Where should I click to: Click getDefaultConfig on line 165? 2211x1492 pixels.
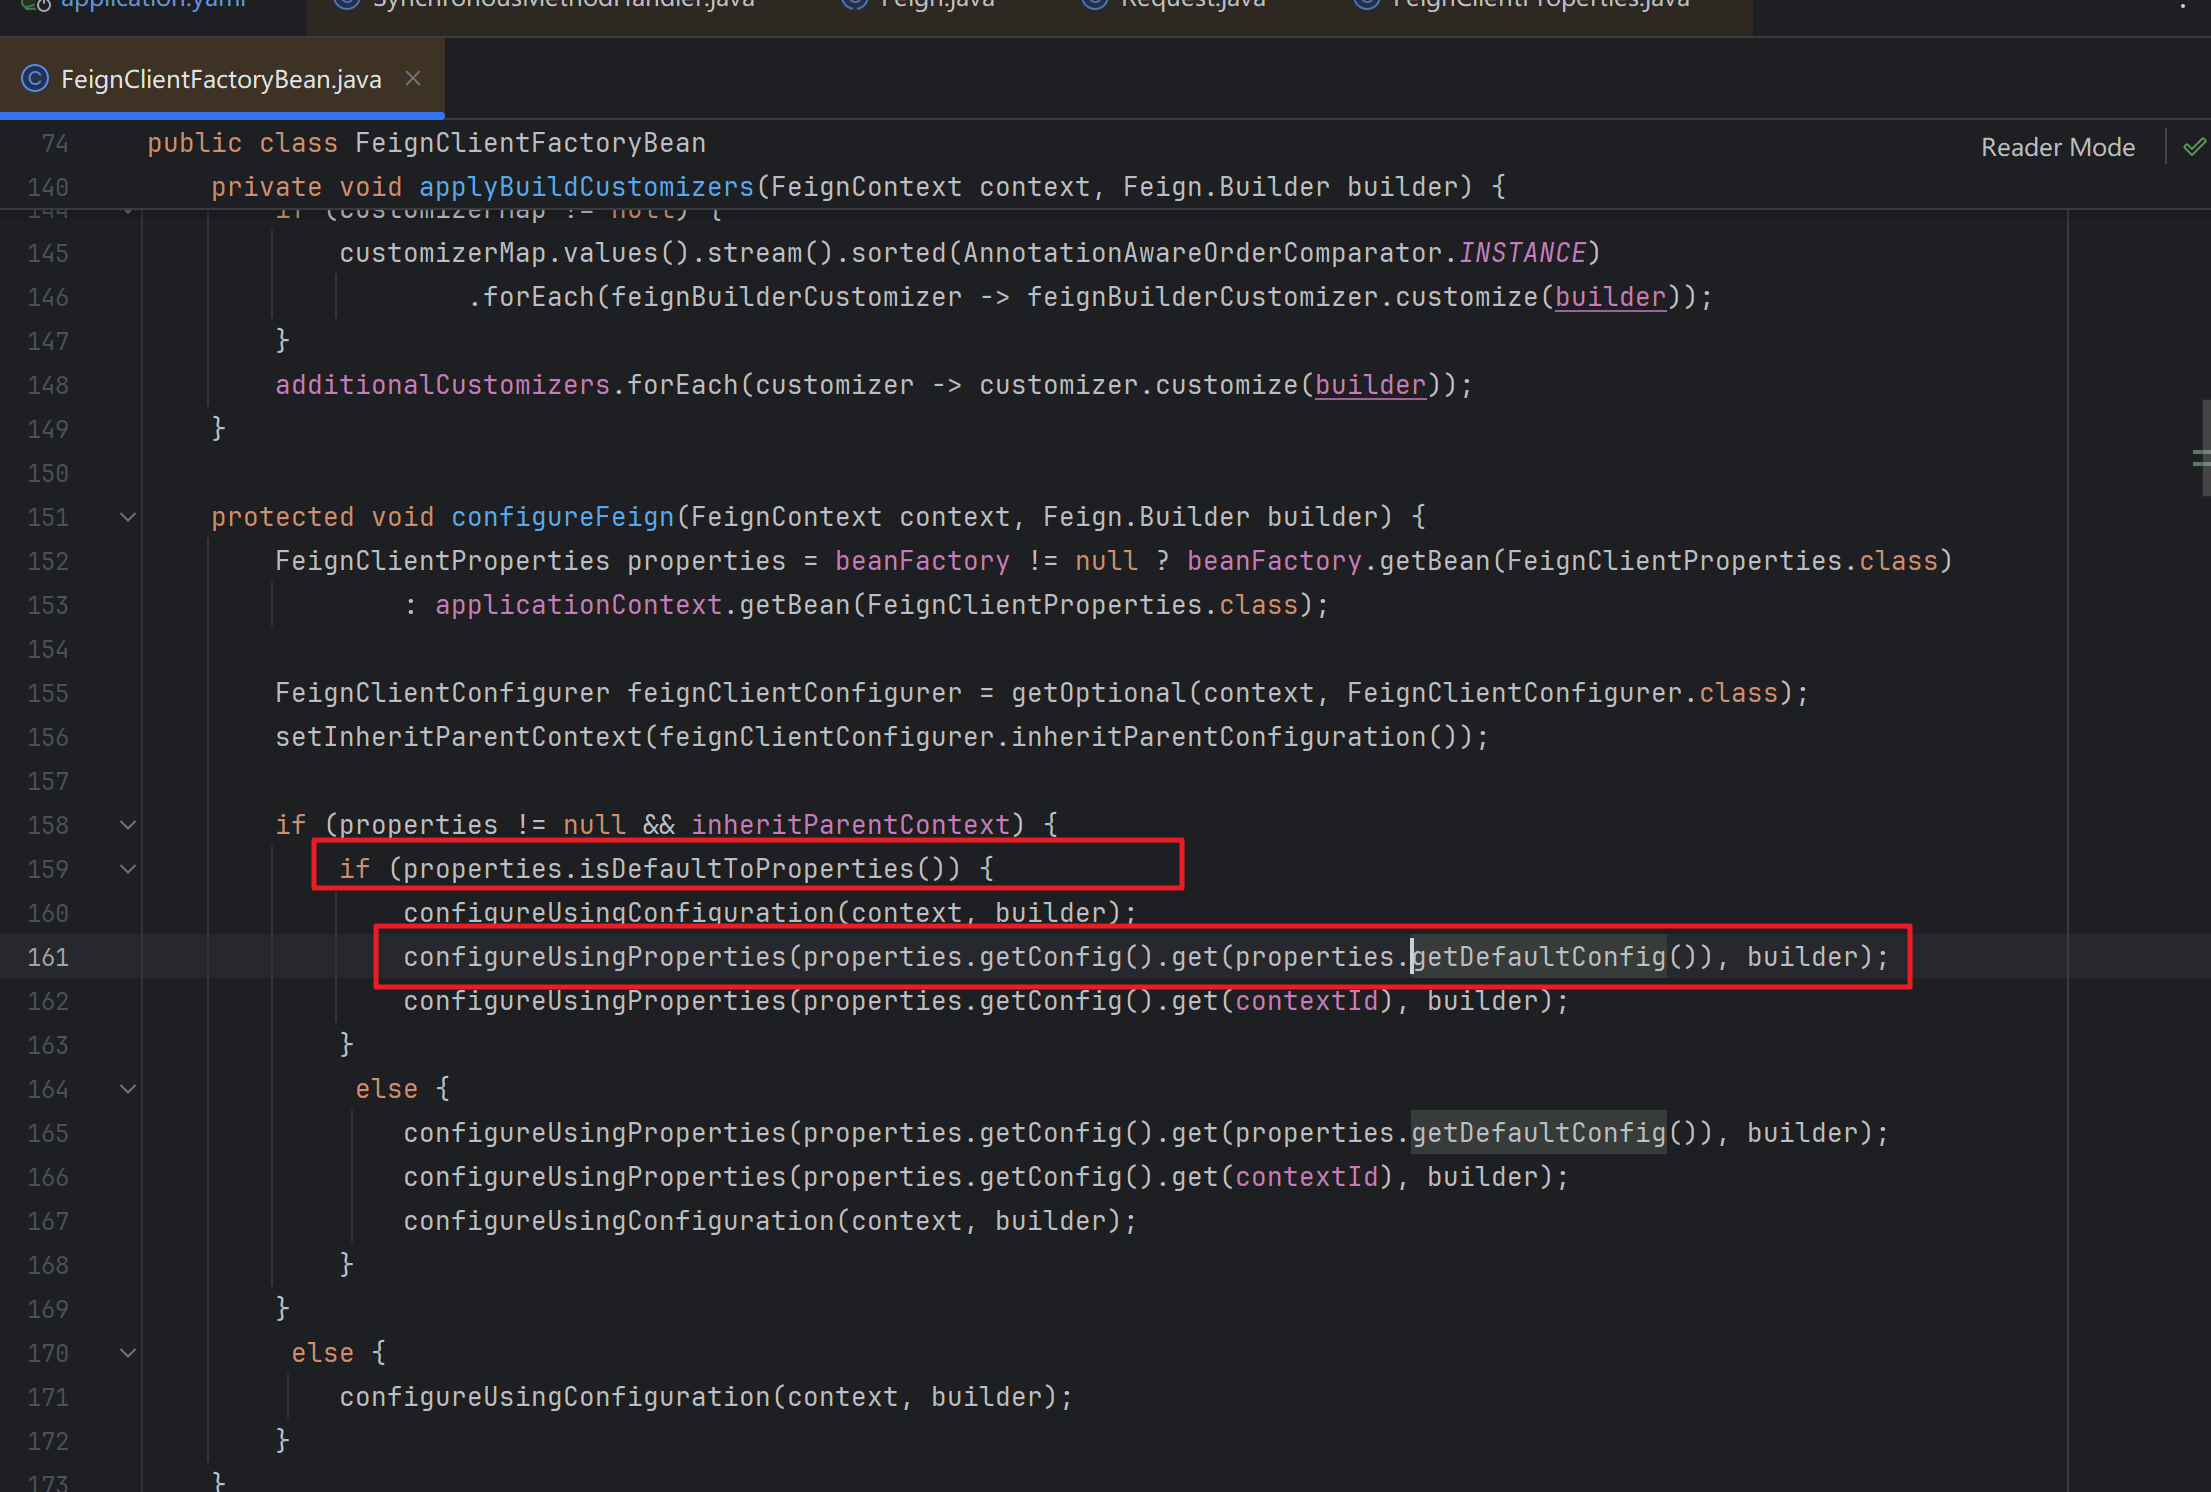point(1539,1133)
